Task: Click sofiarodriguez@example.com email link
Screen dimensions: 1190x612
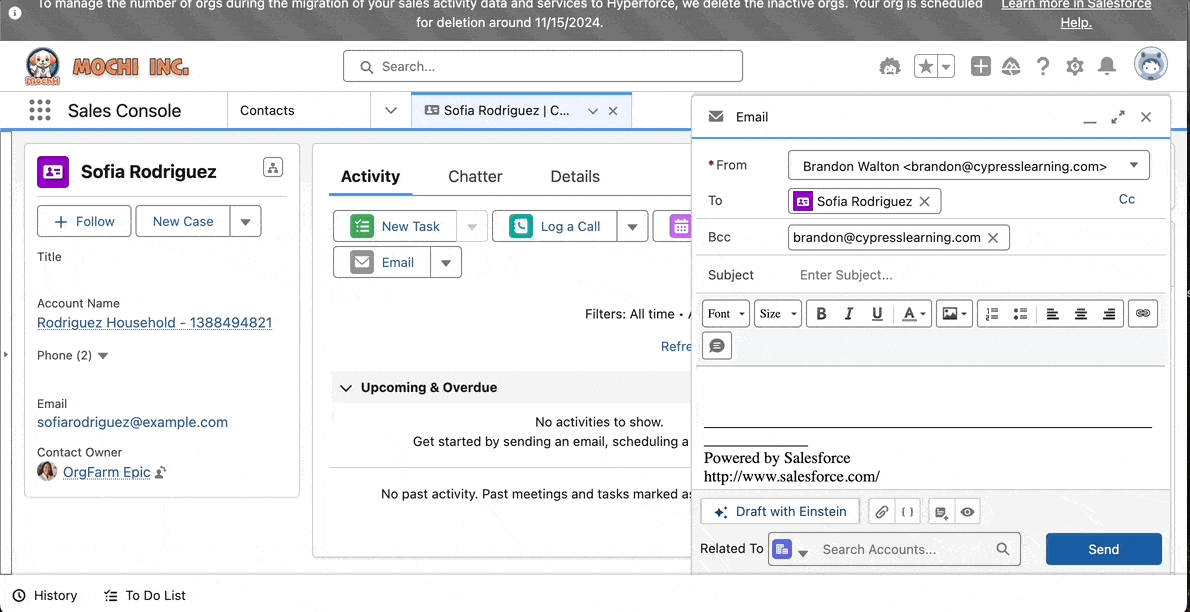Action: point(133,422)
